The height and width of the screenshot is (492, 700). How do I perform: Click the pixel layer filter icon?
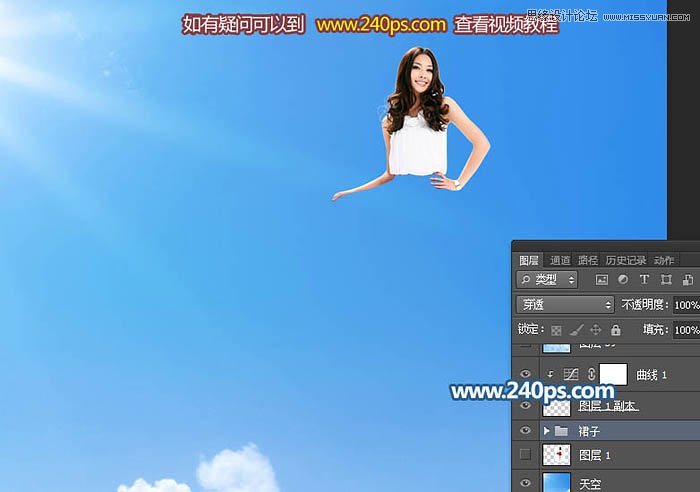click(x=601, y=280)
